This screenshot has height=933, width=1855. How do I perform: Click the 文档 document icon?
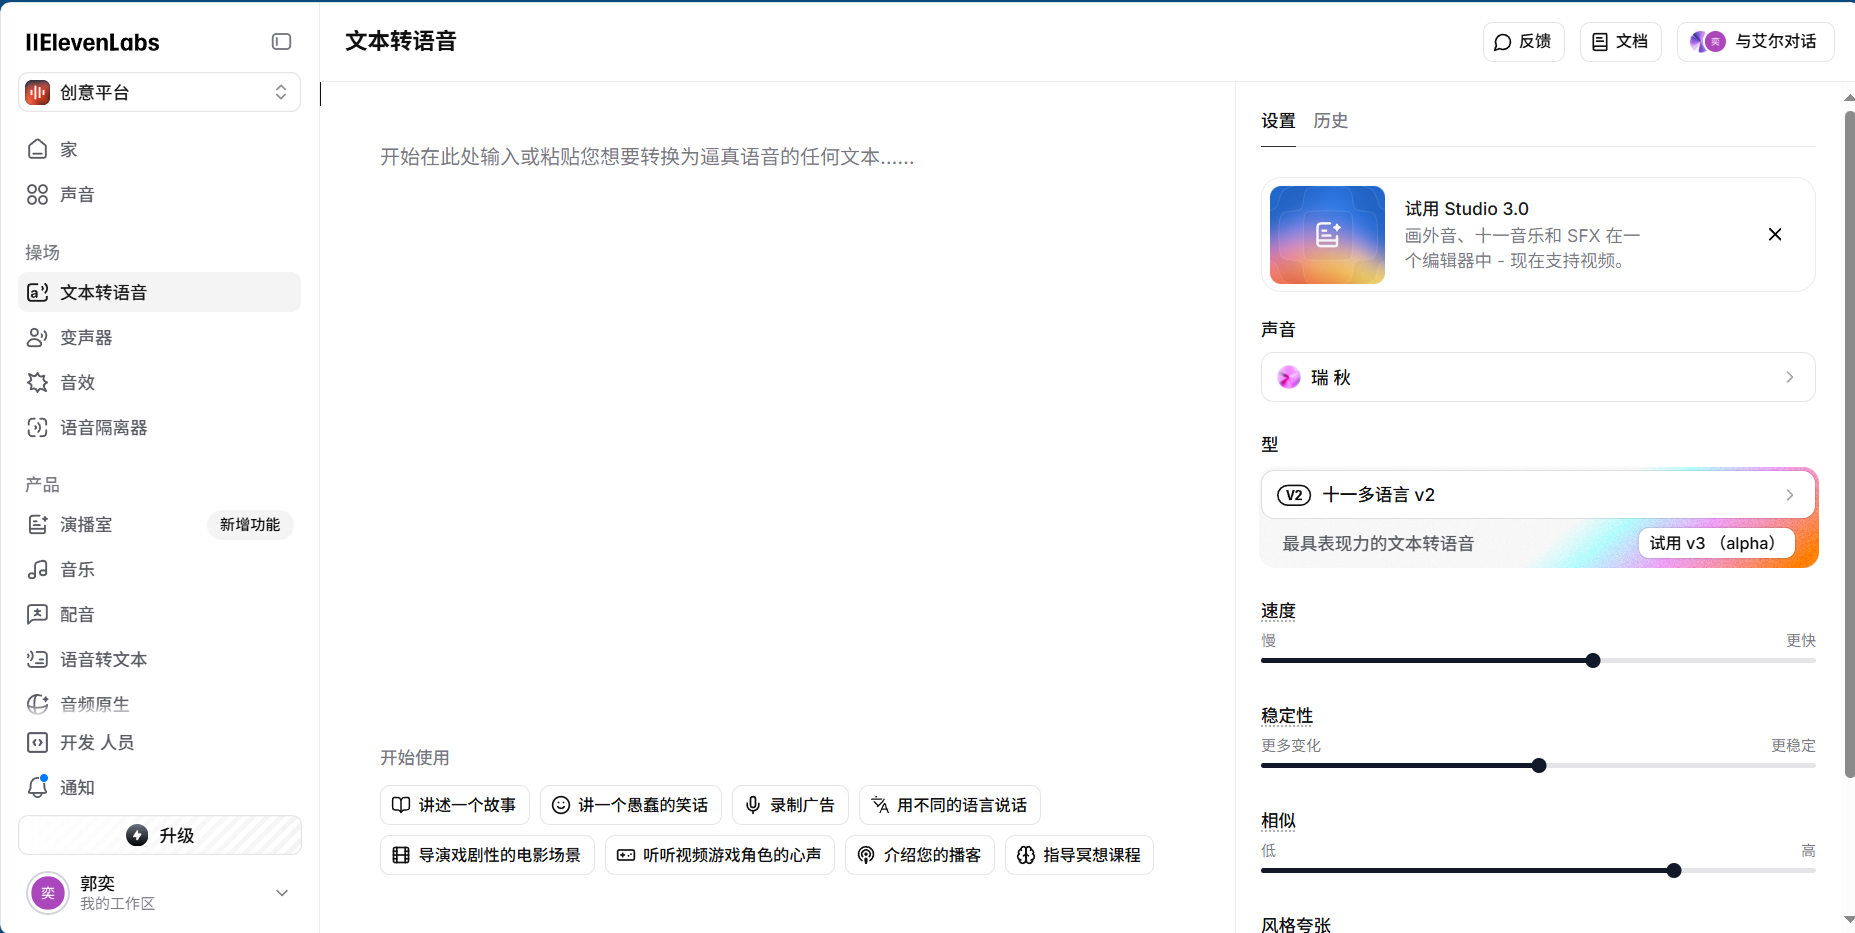(x=1600, y=42)
